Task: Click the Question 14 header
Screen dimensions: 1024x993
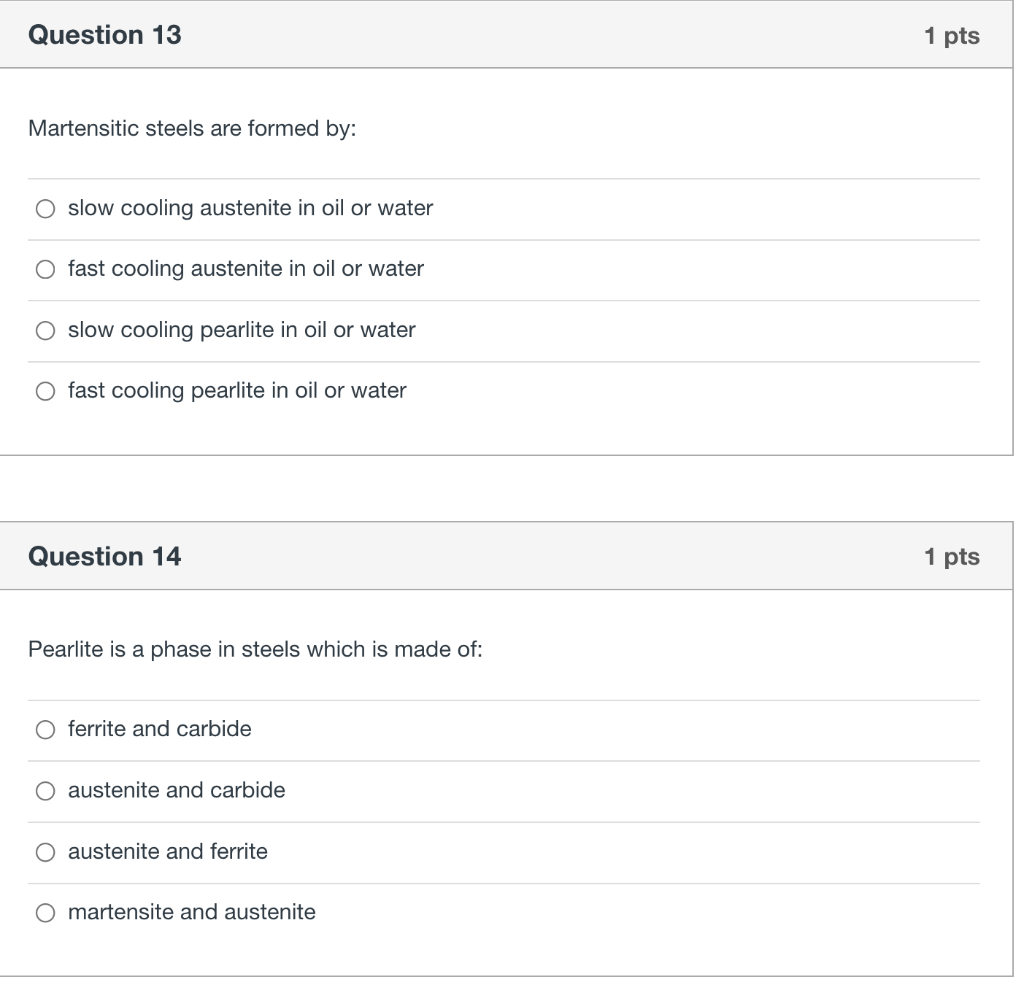Action: coord(104,556)
